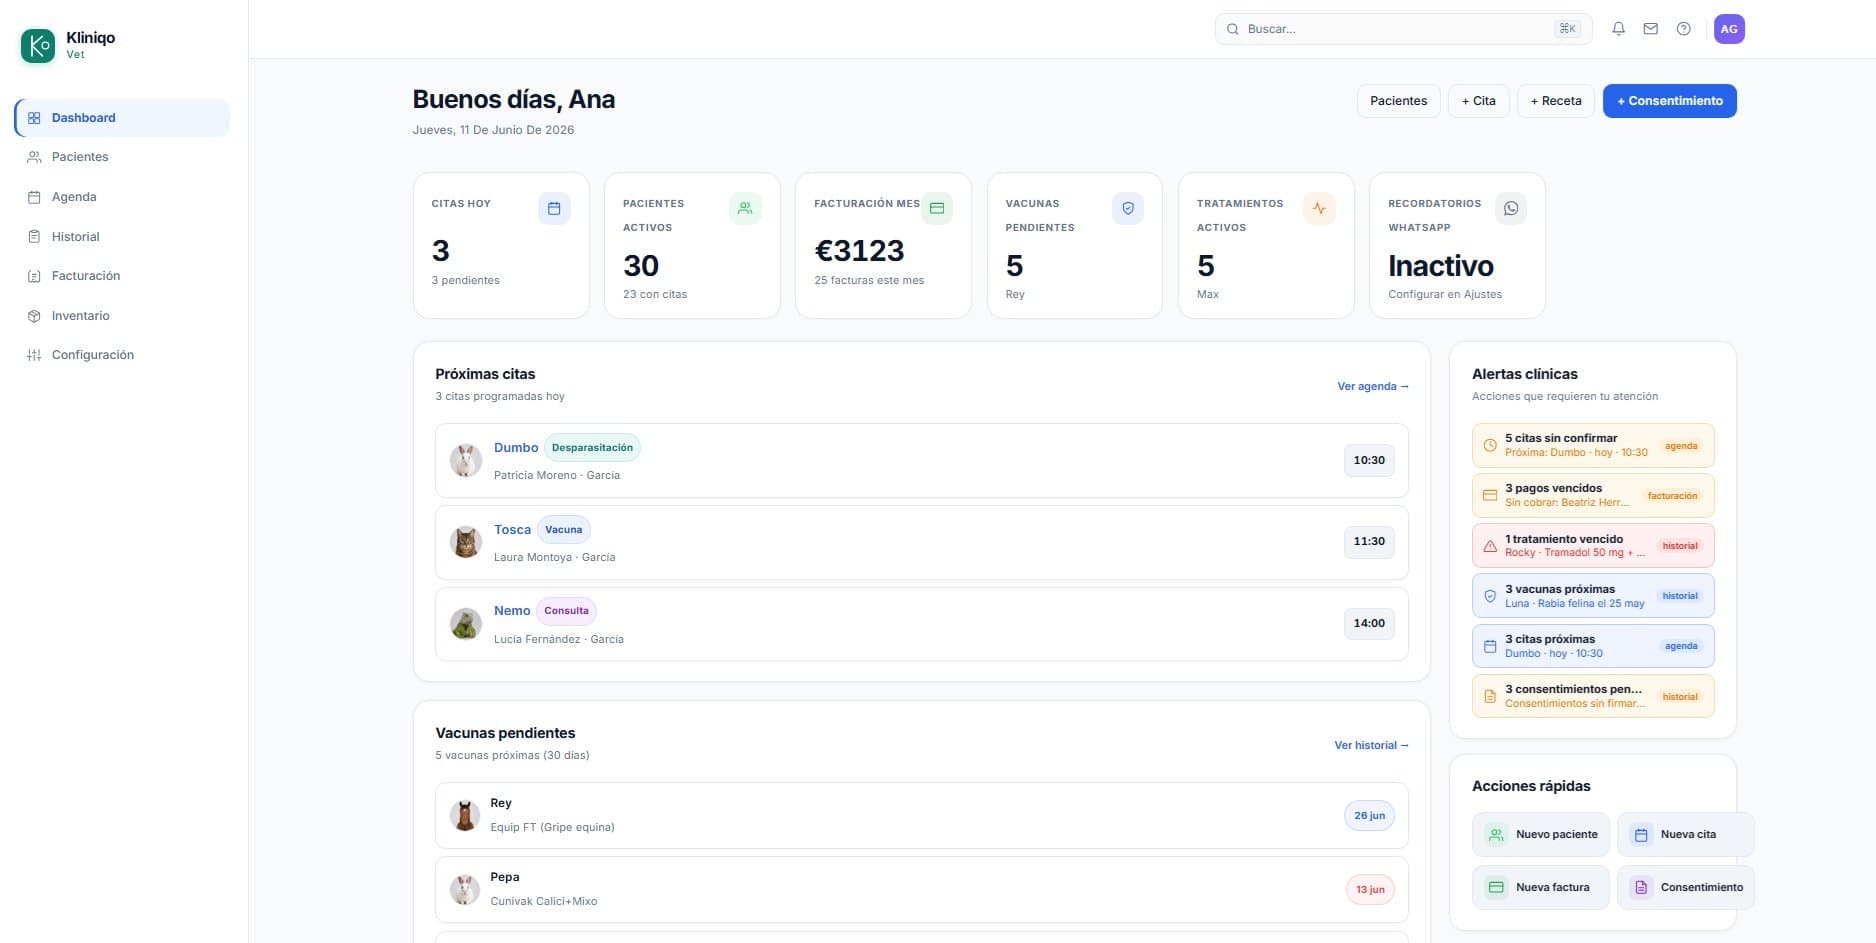Click the 3 citas próximas alert

click(x=1593, y=646)
